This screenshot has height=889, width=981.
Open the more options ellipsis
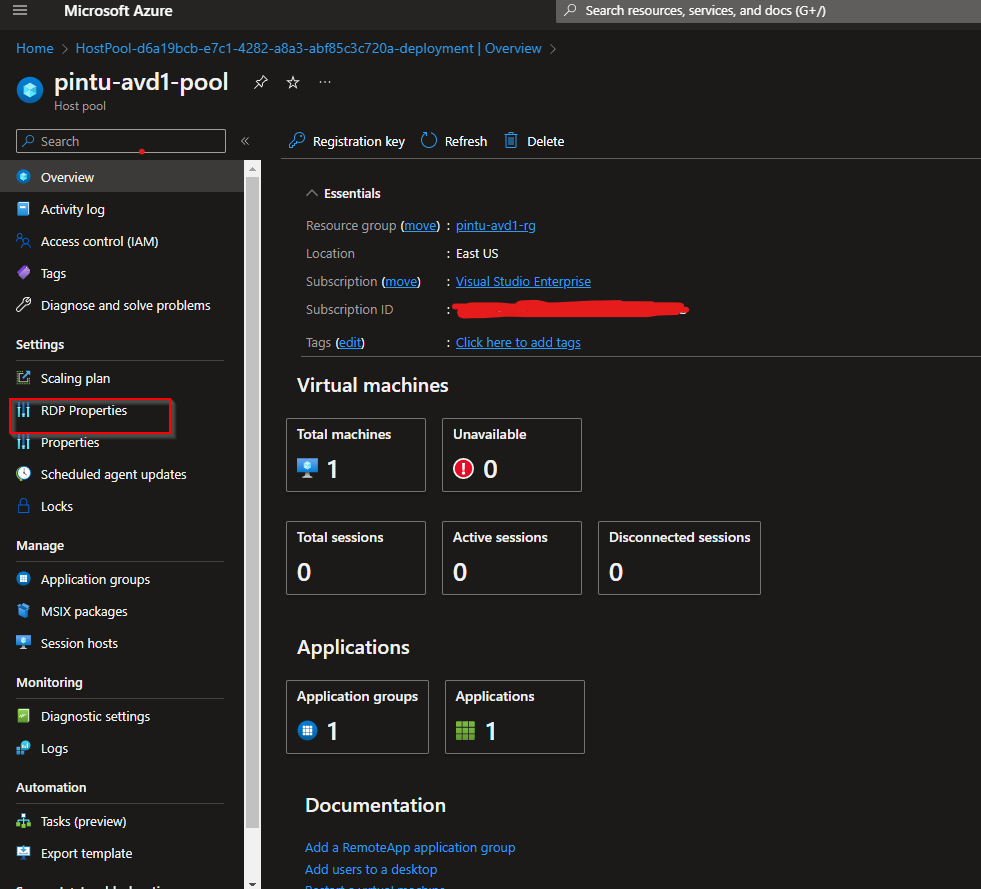coord(325,82)
